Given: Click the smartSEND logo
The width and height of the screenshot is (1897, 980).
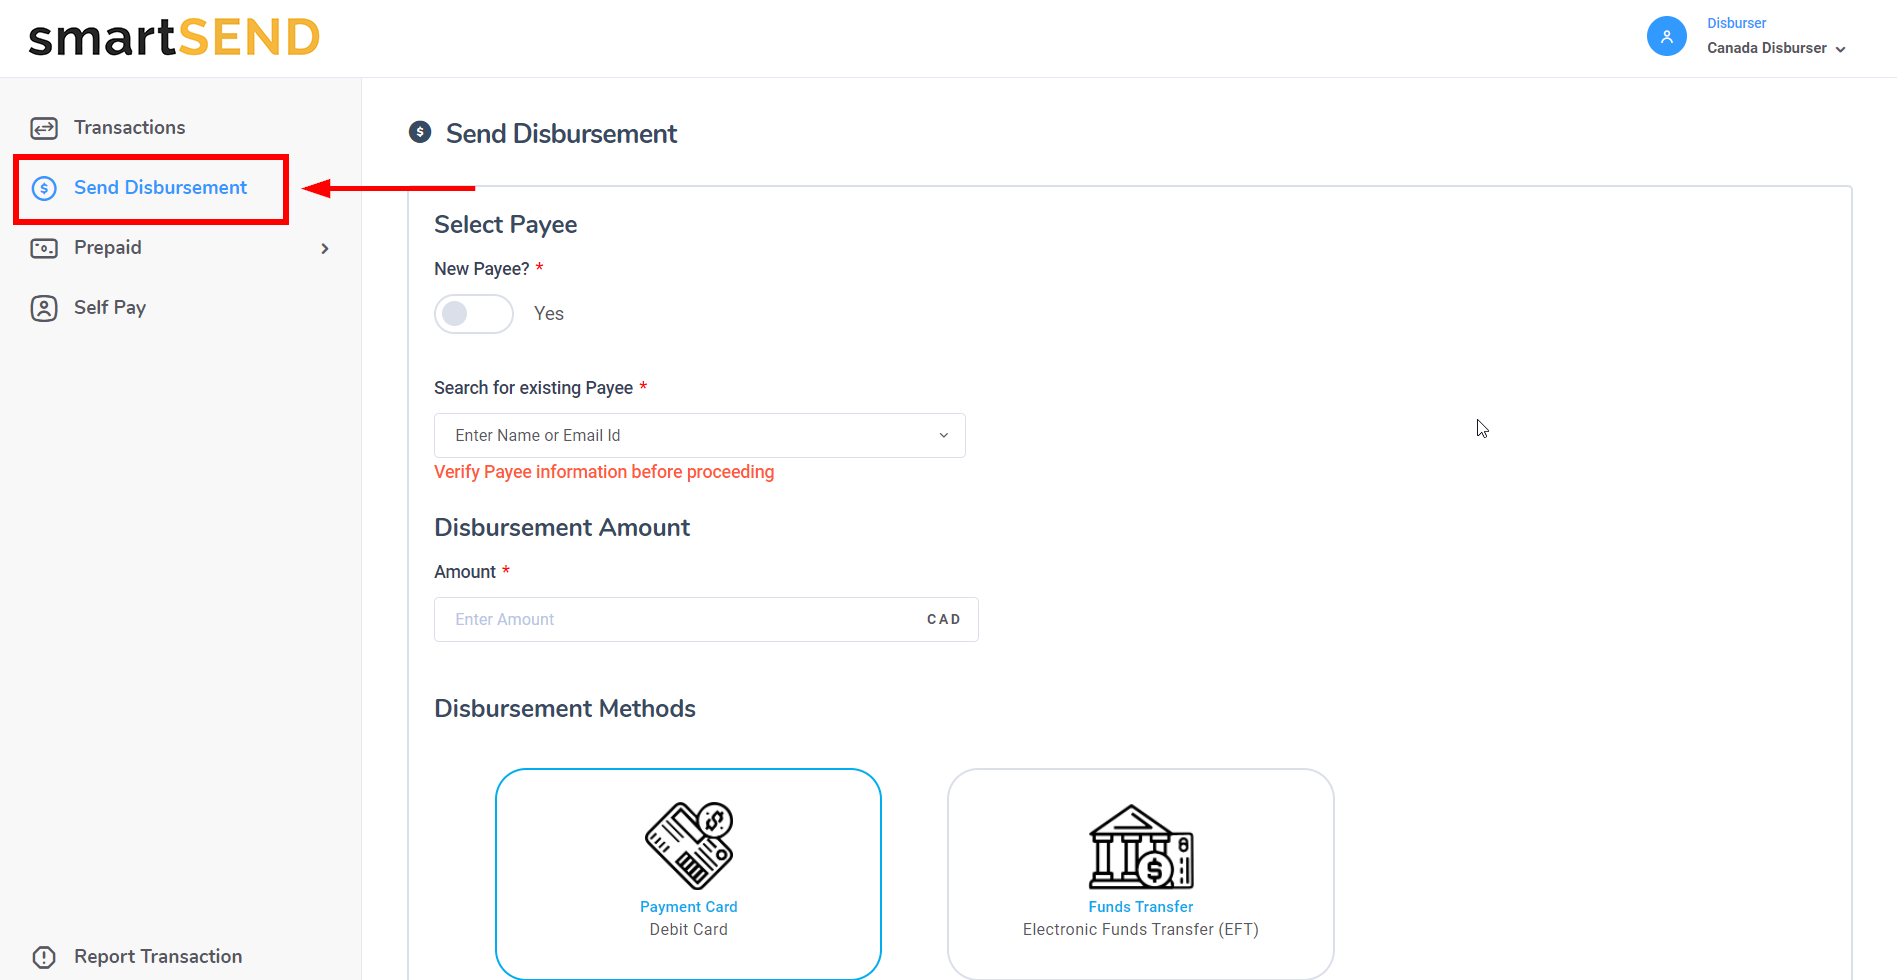Looking at the screenshot, I should pos(174,38).
